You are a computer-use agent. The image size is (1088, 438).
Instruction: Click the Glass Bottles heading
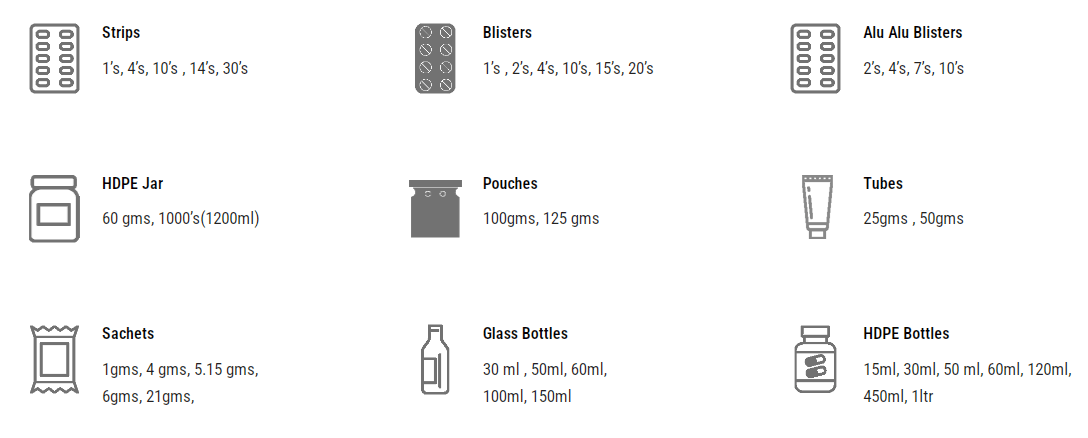coord(525,334)
